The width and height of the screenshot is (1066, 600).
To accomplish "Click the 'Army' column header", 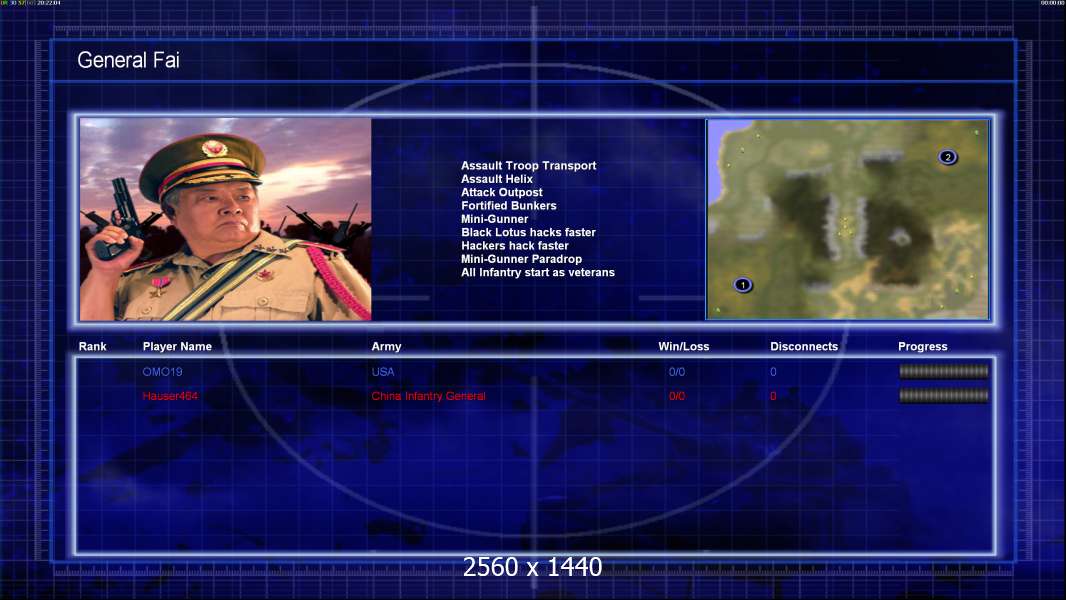I will point(386,347).
